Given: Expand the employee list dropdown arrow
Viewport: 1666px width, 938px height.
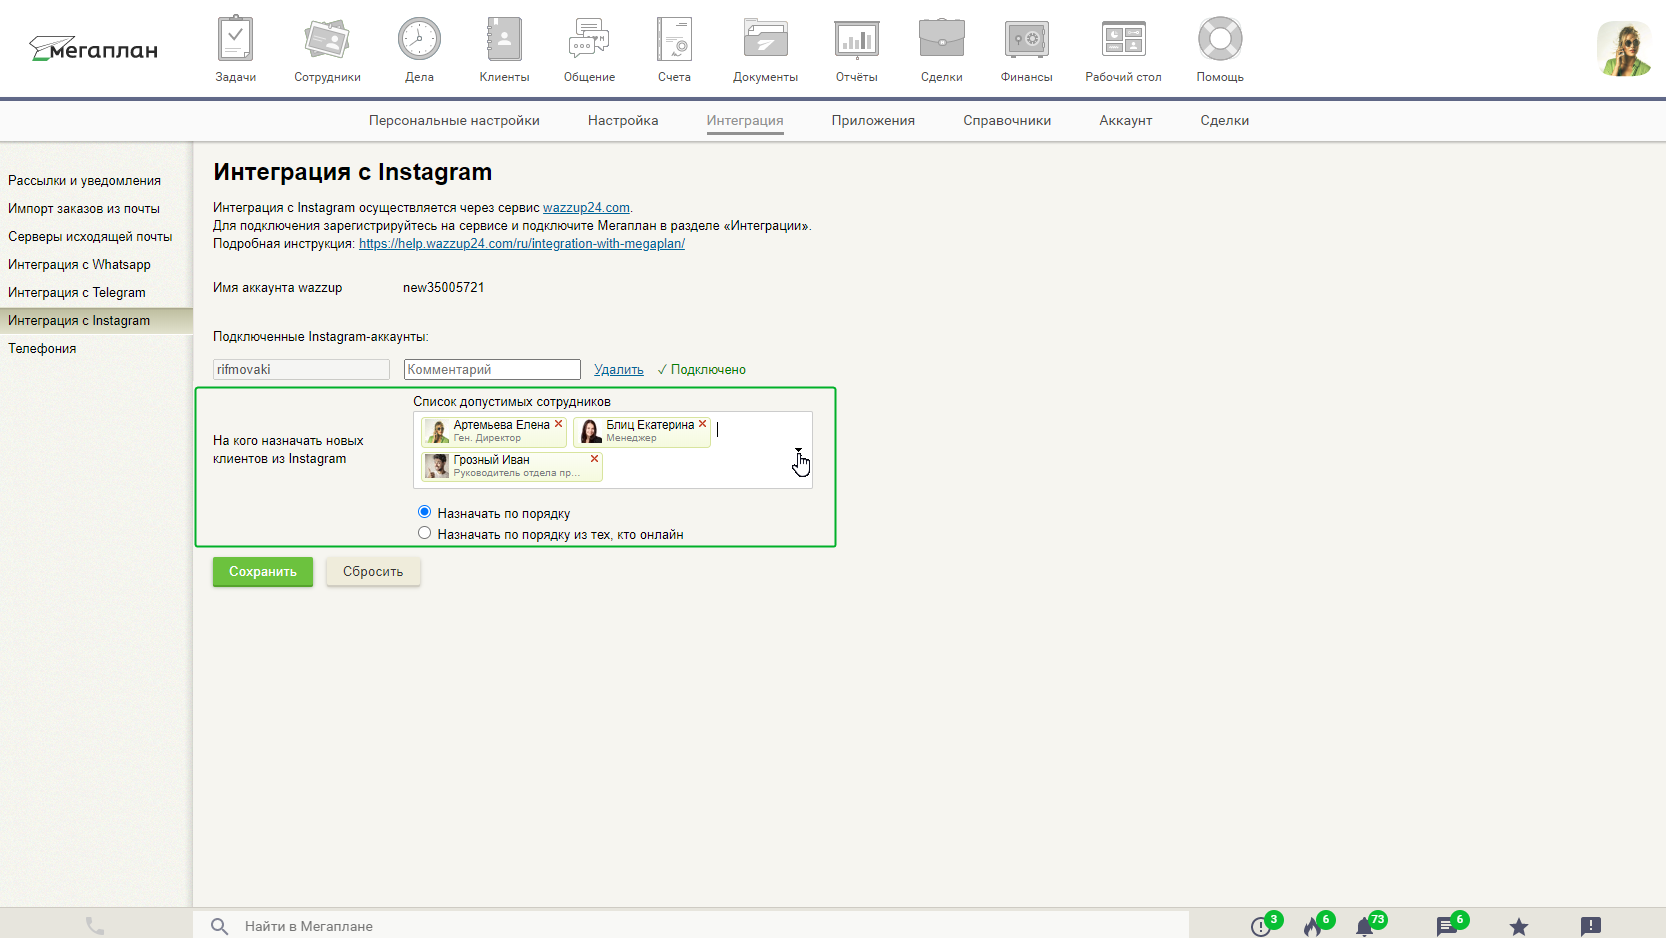Looking at the screenshot, I should (798, 451).
